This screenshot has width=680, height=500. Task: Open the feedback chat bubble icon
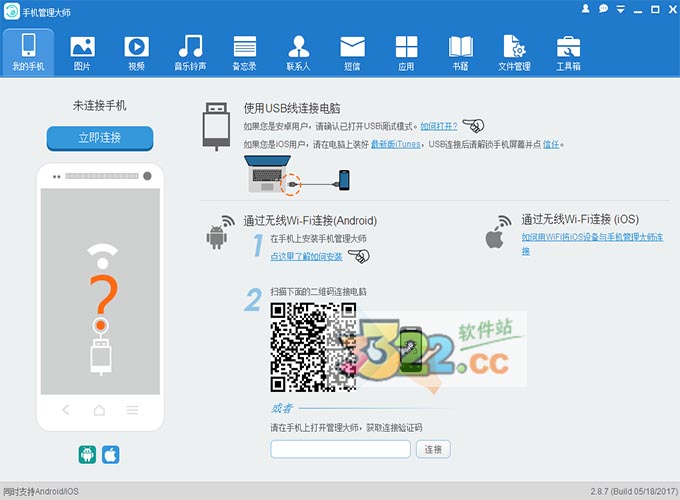[x=603, y=9]
